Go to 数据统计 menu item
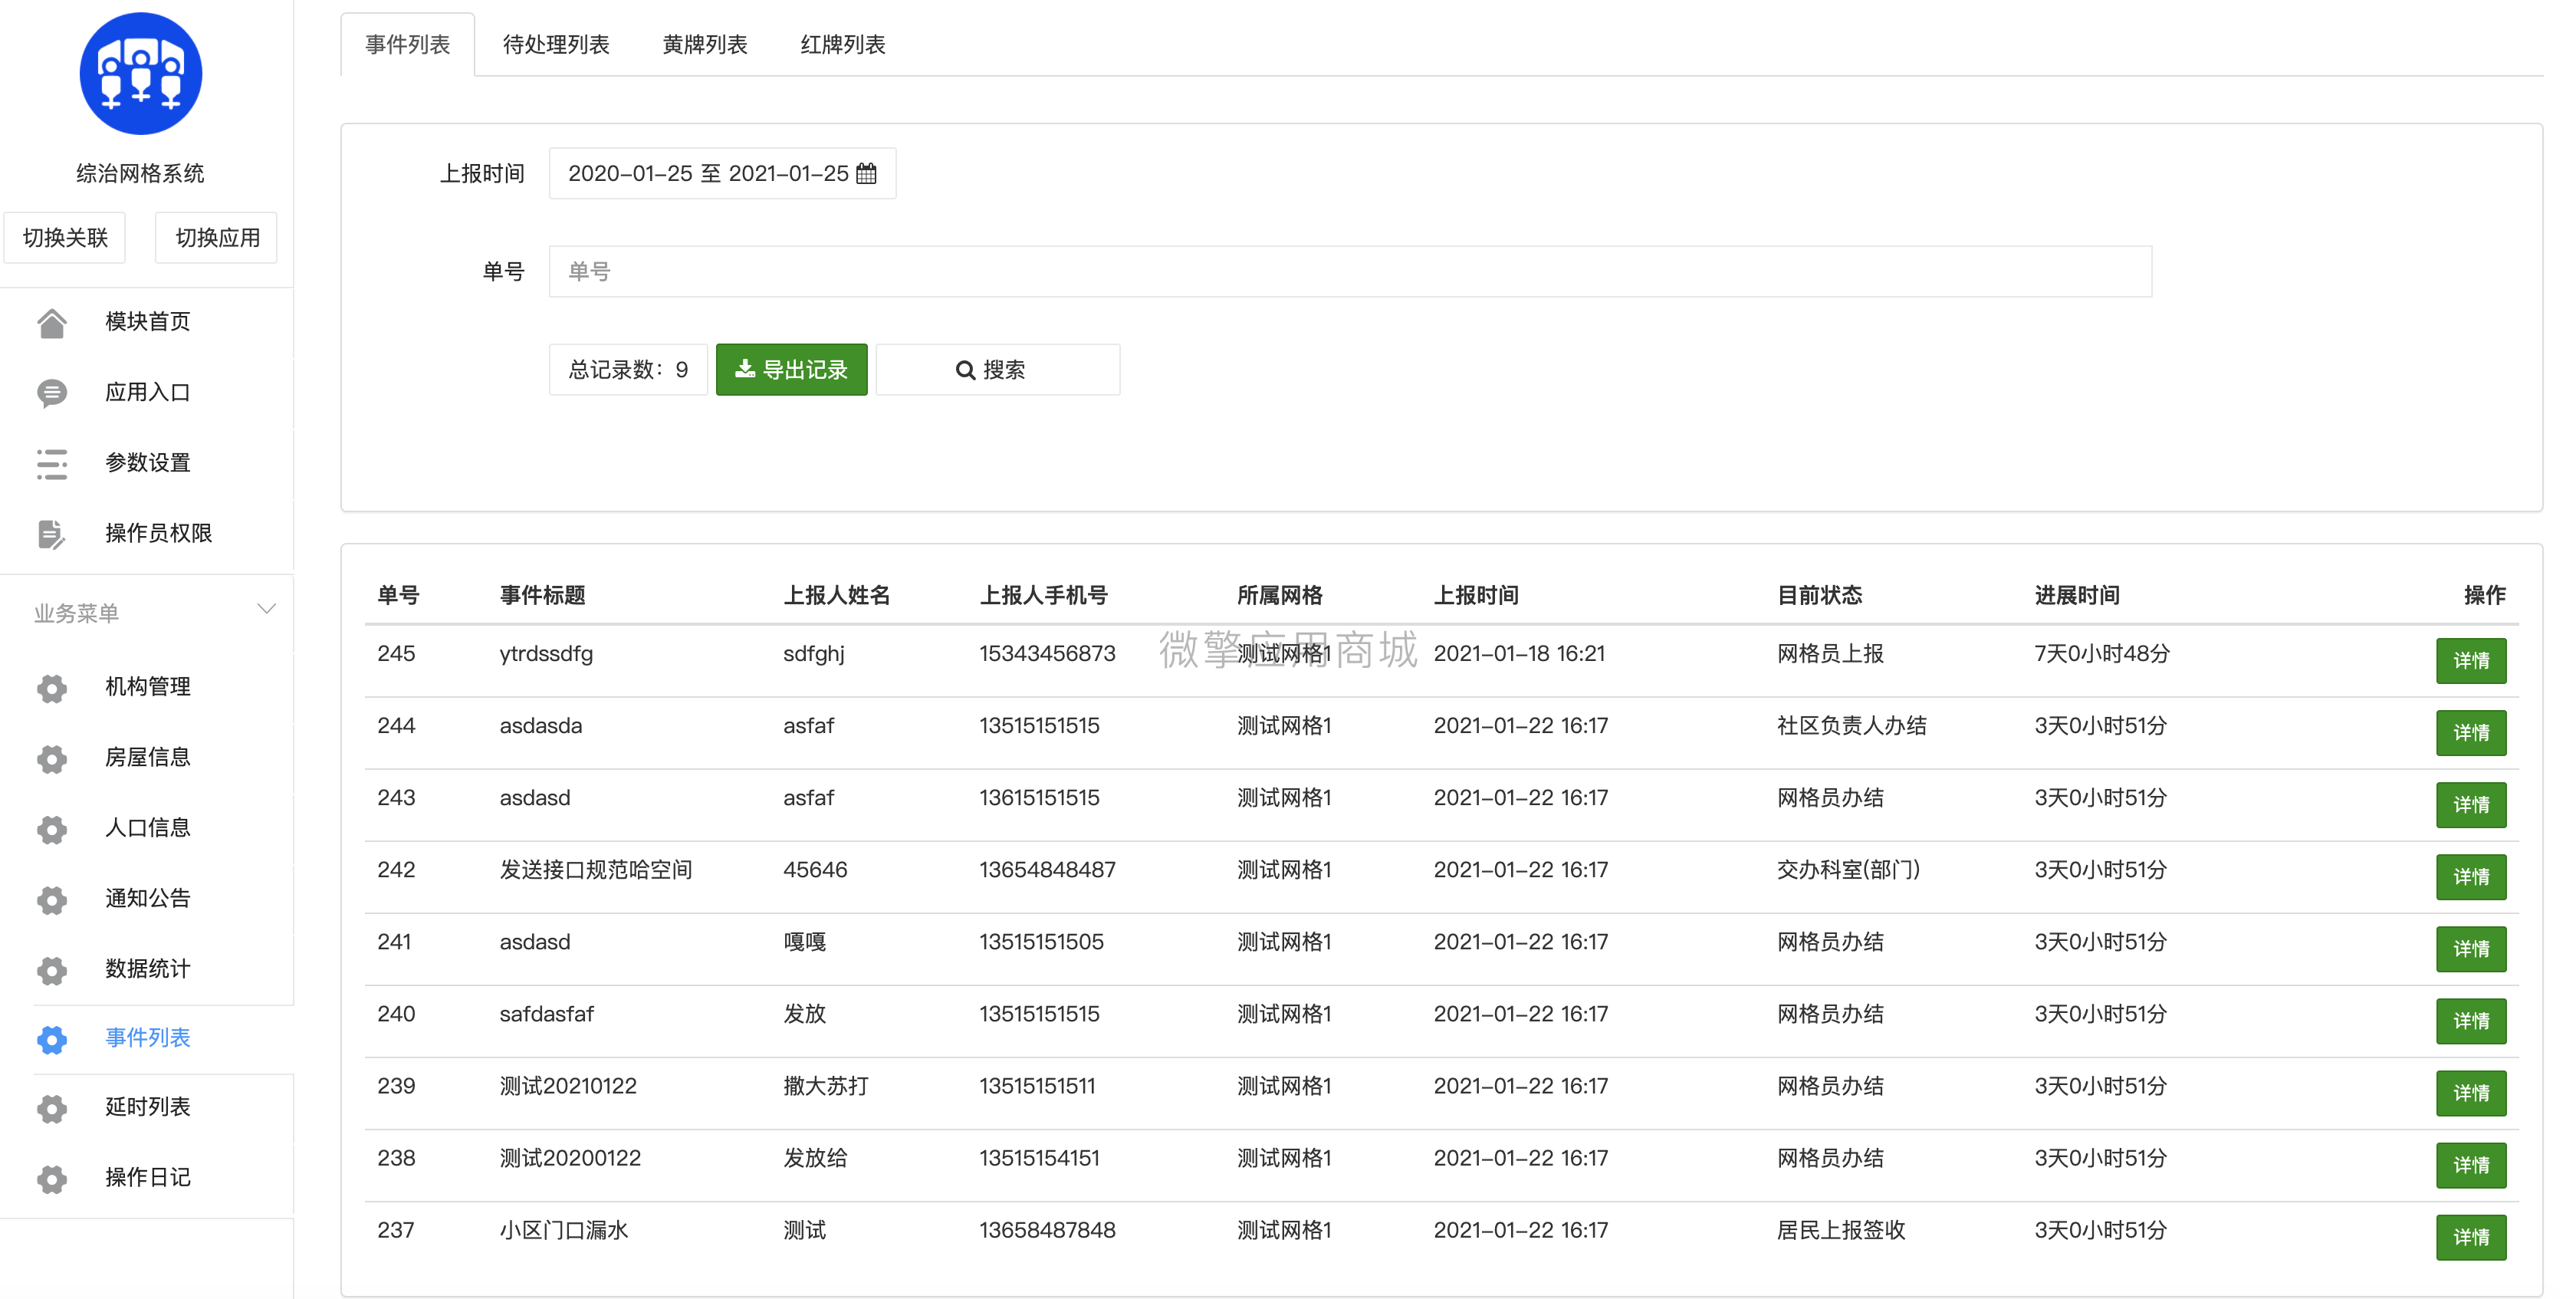This screenshot has height=1299, width=2576. tap(148, 968)
